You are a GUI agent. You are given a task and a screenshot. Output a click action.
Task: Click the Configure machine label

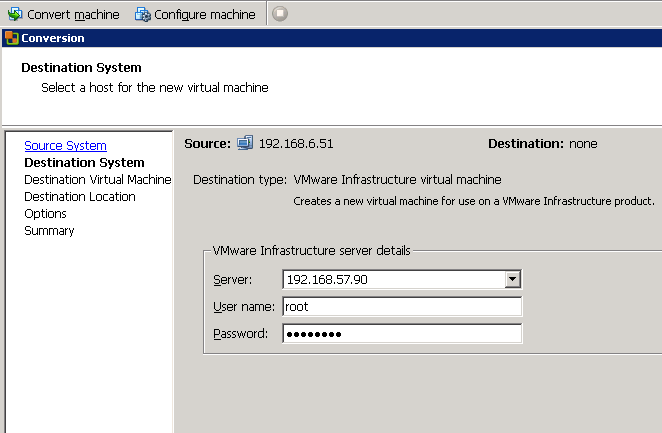click(x=205, y=14)
